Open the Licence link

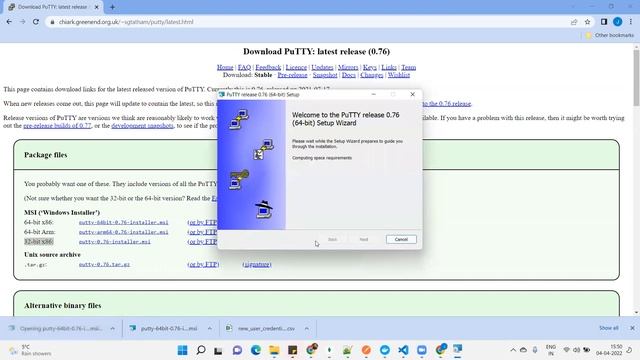click(296, 67)
